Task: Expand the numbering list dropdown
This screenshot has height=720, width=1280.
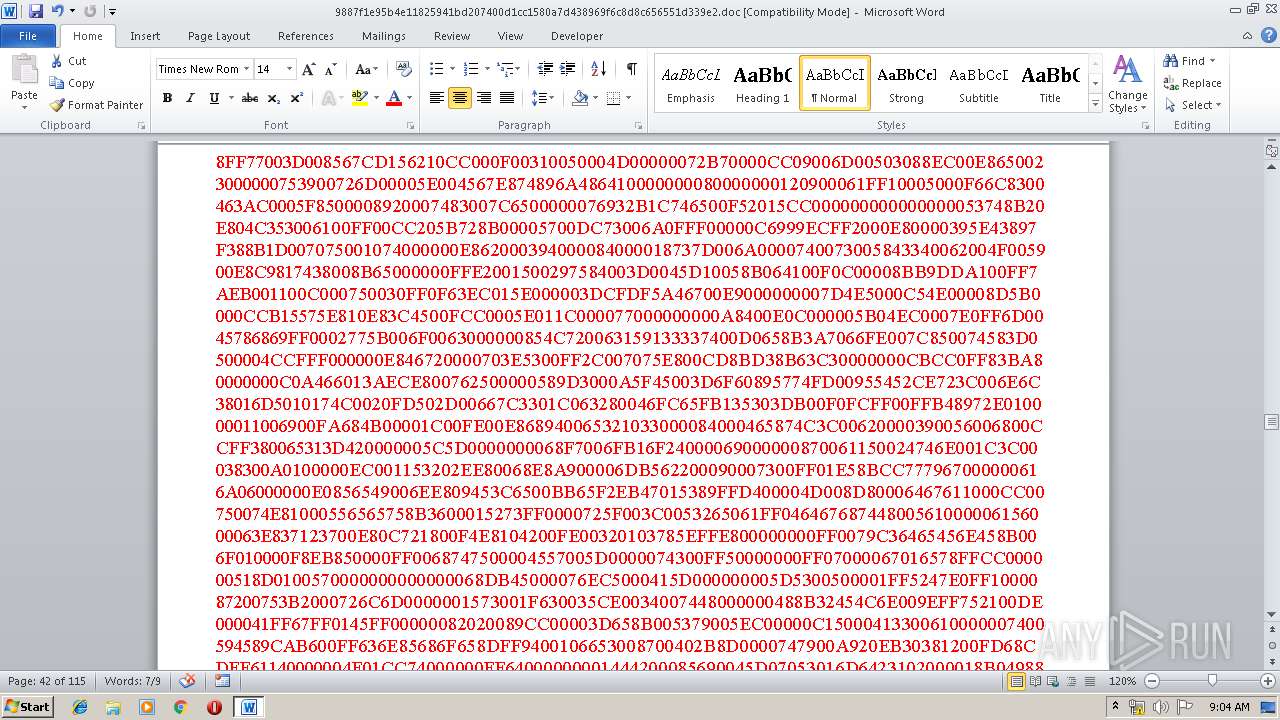Action: (x=487, y=69)
